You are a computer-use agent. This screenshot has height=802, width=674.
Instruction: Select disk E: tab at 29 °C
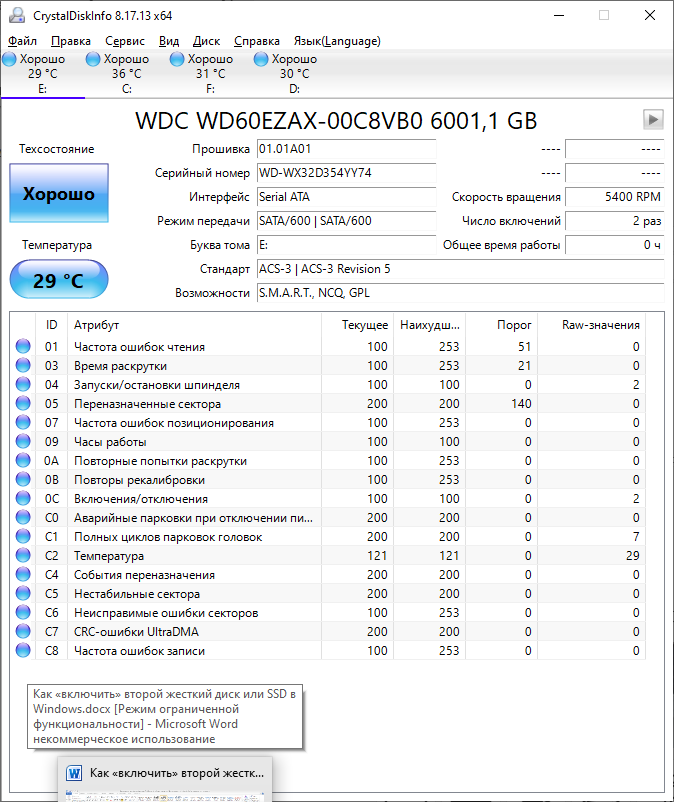(43, 74)
